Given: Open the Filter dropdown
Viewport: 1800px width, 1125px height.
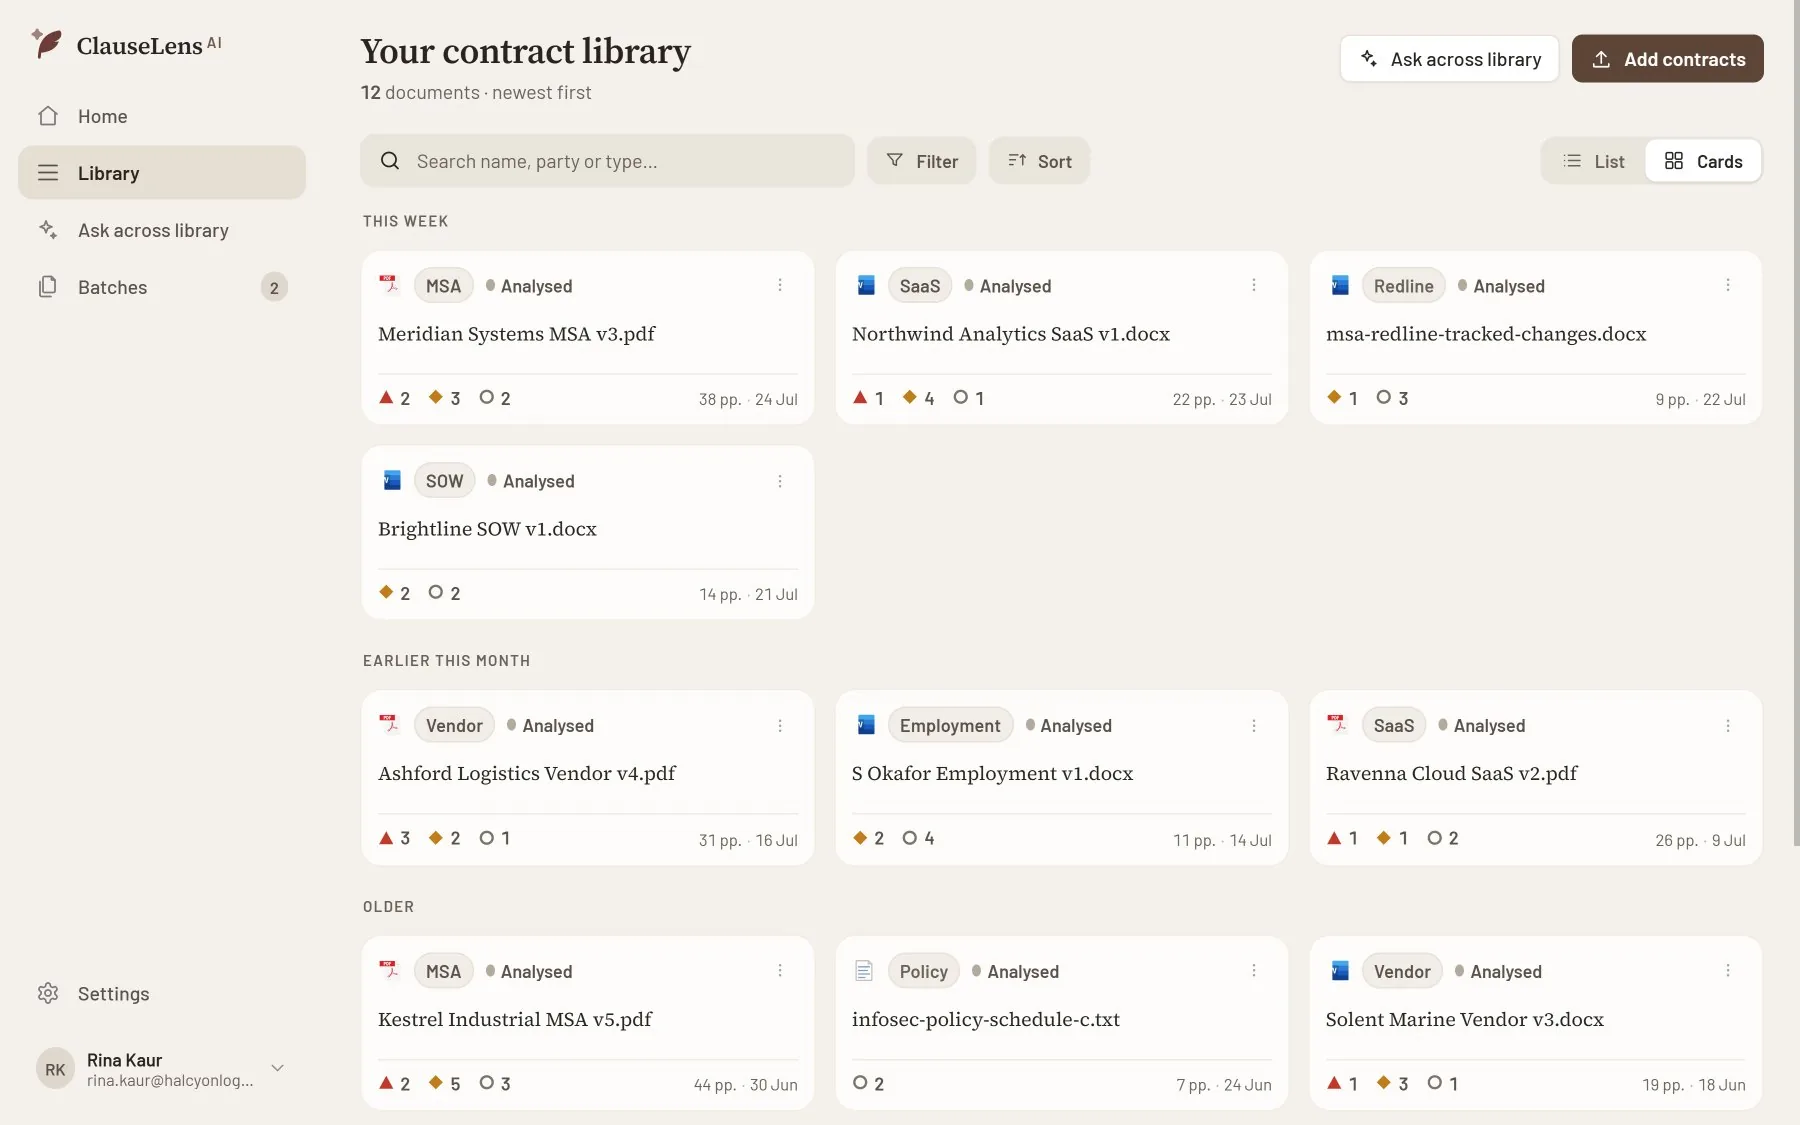Looking at the screenshot, I should pos(921,161).
